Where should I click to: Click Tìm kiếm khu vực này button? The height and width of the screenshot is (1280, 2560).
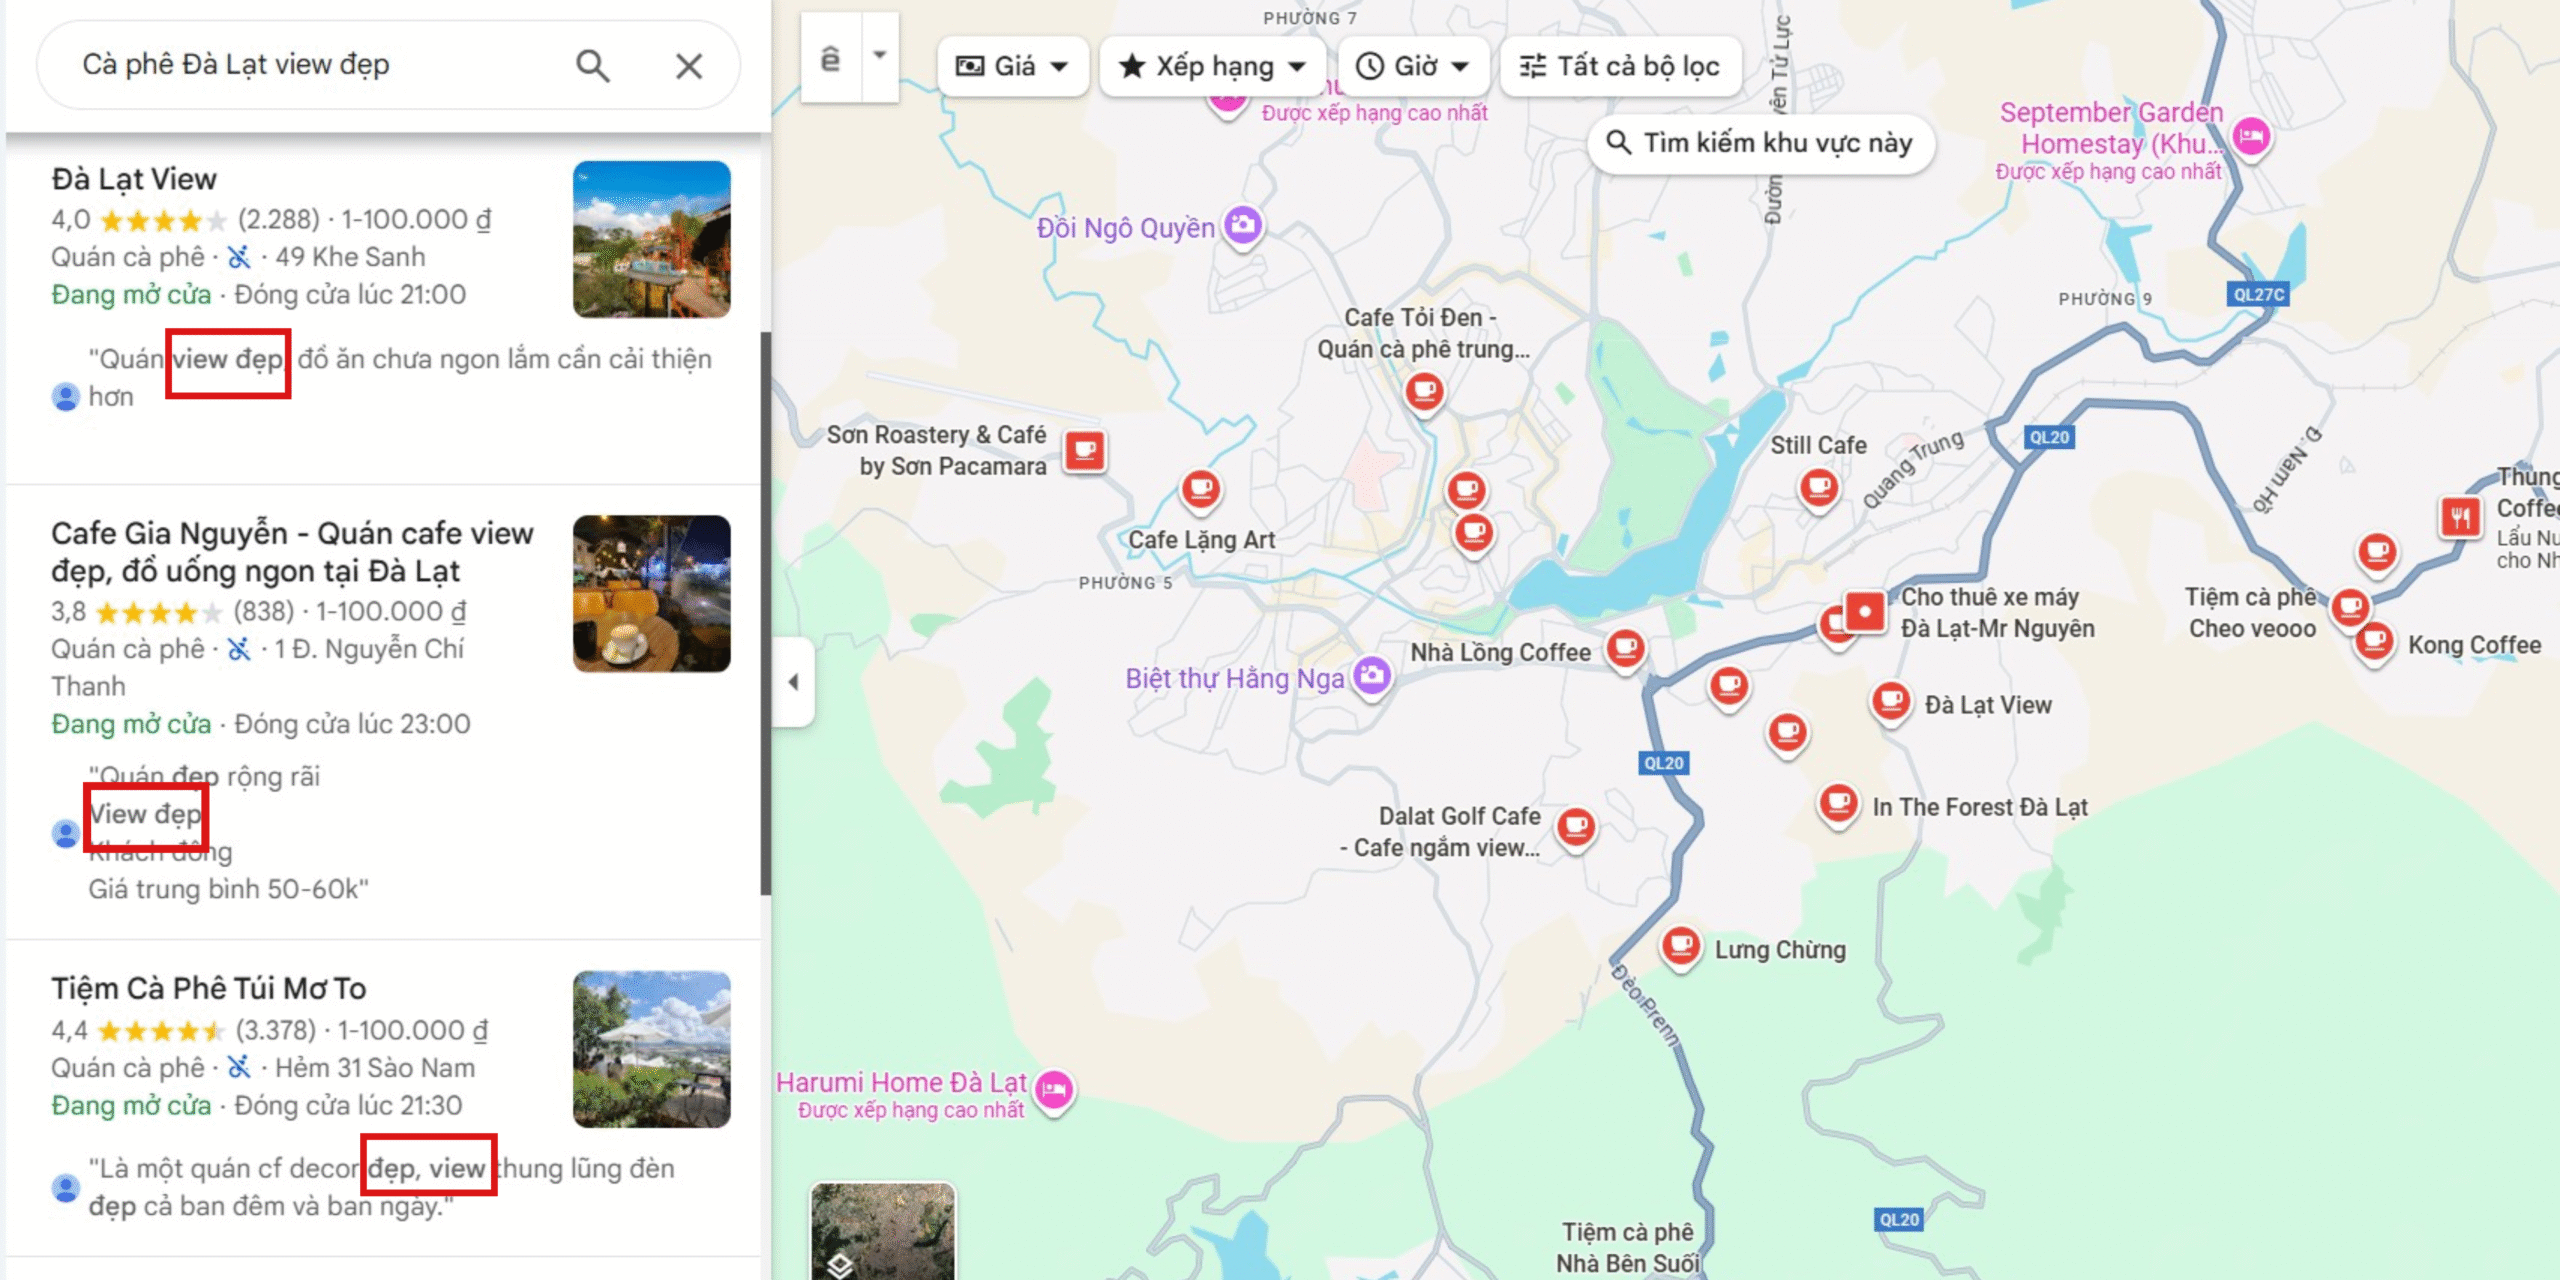(1760, 143)
